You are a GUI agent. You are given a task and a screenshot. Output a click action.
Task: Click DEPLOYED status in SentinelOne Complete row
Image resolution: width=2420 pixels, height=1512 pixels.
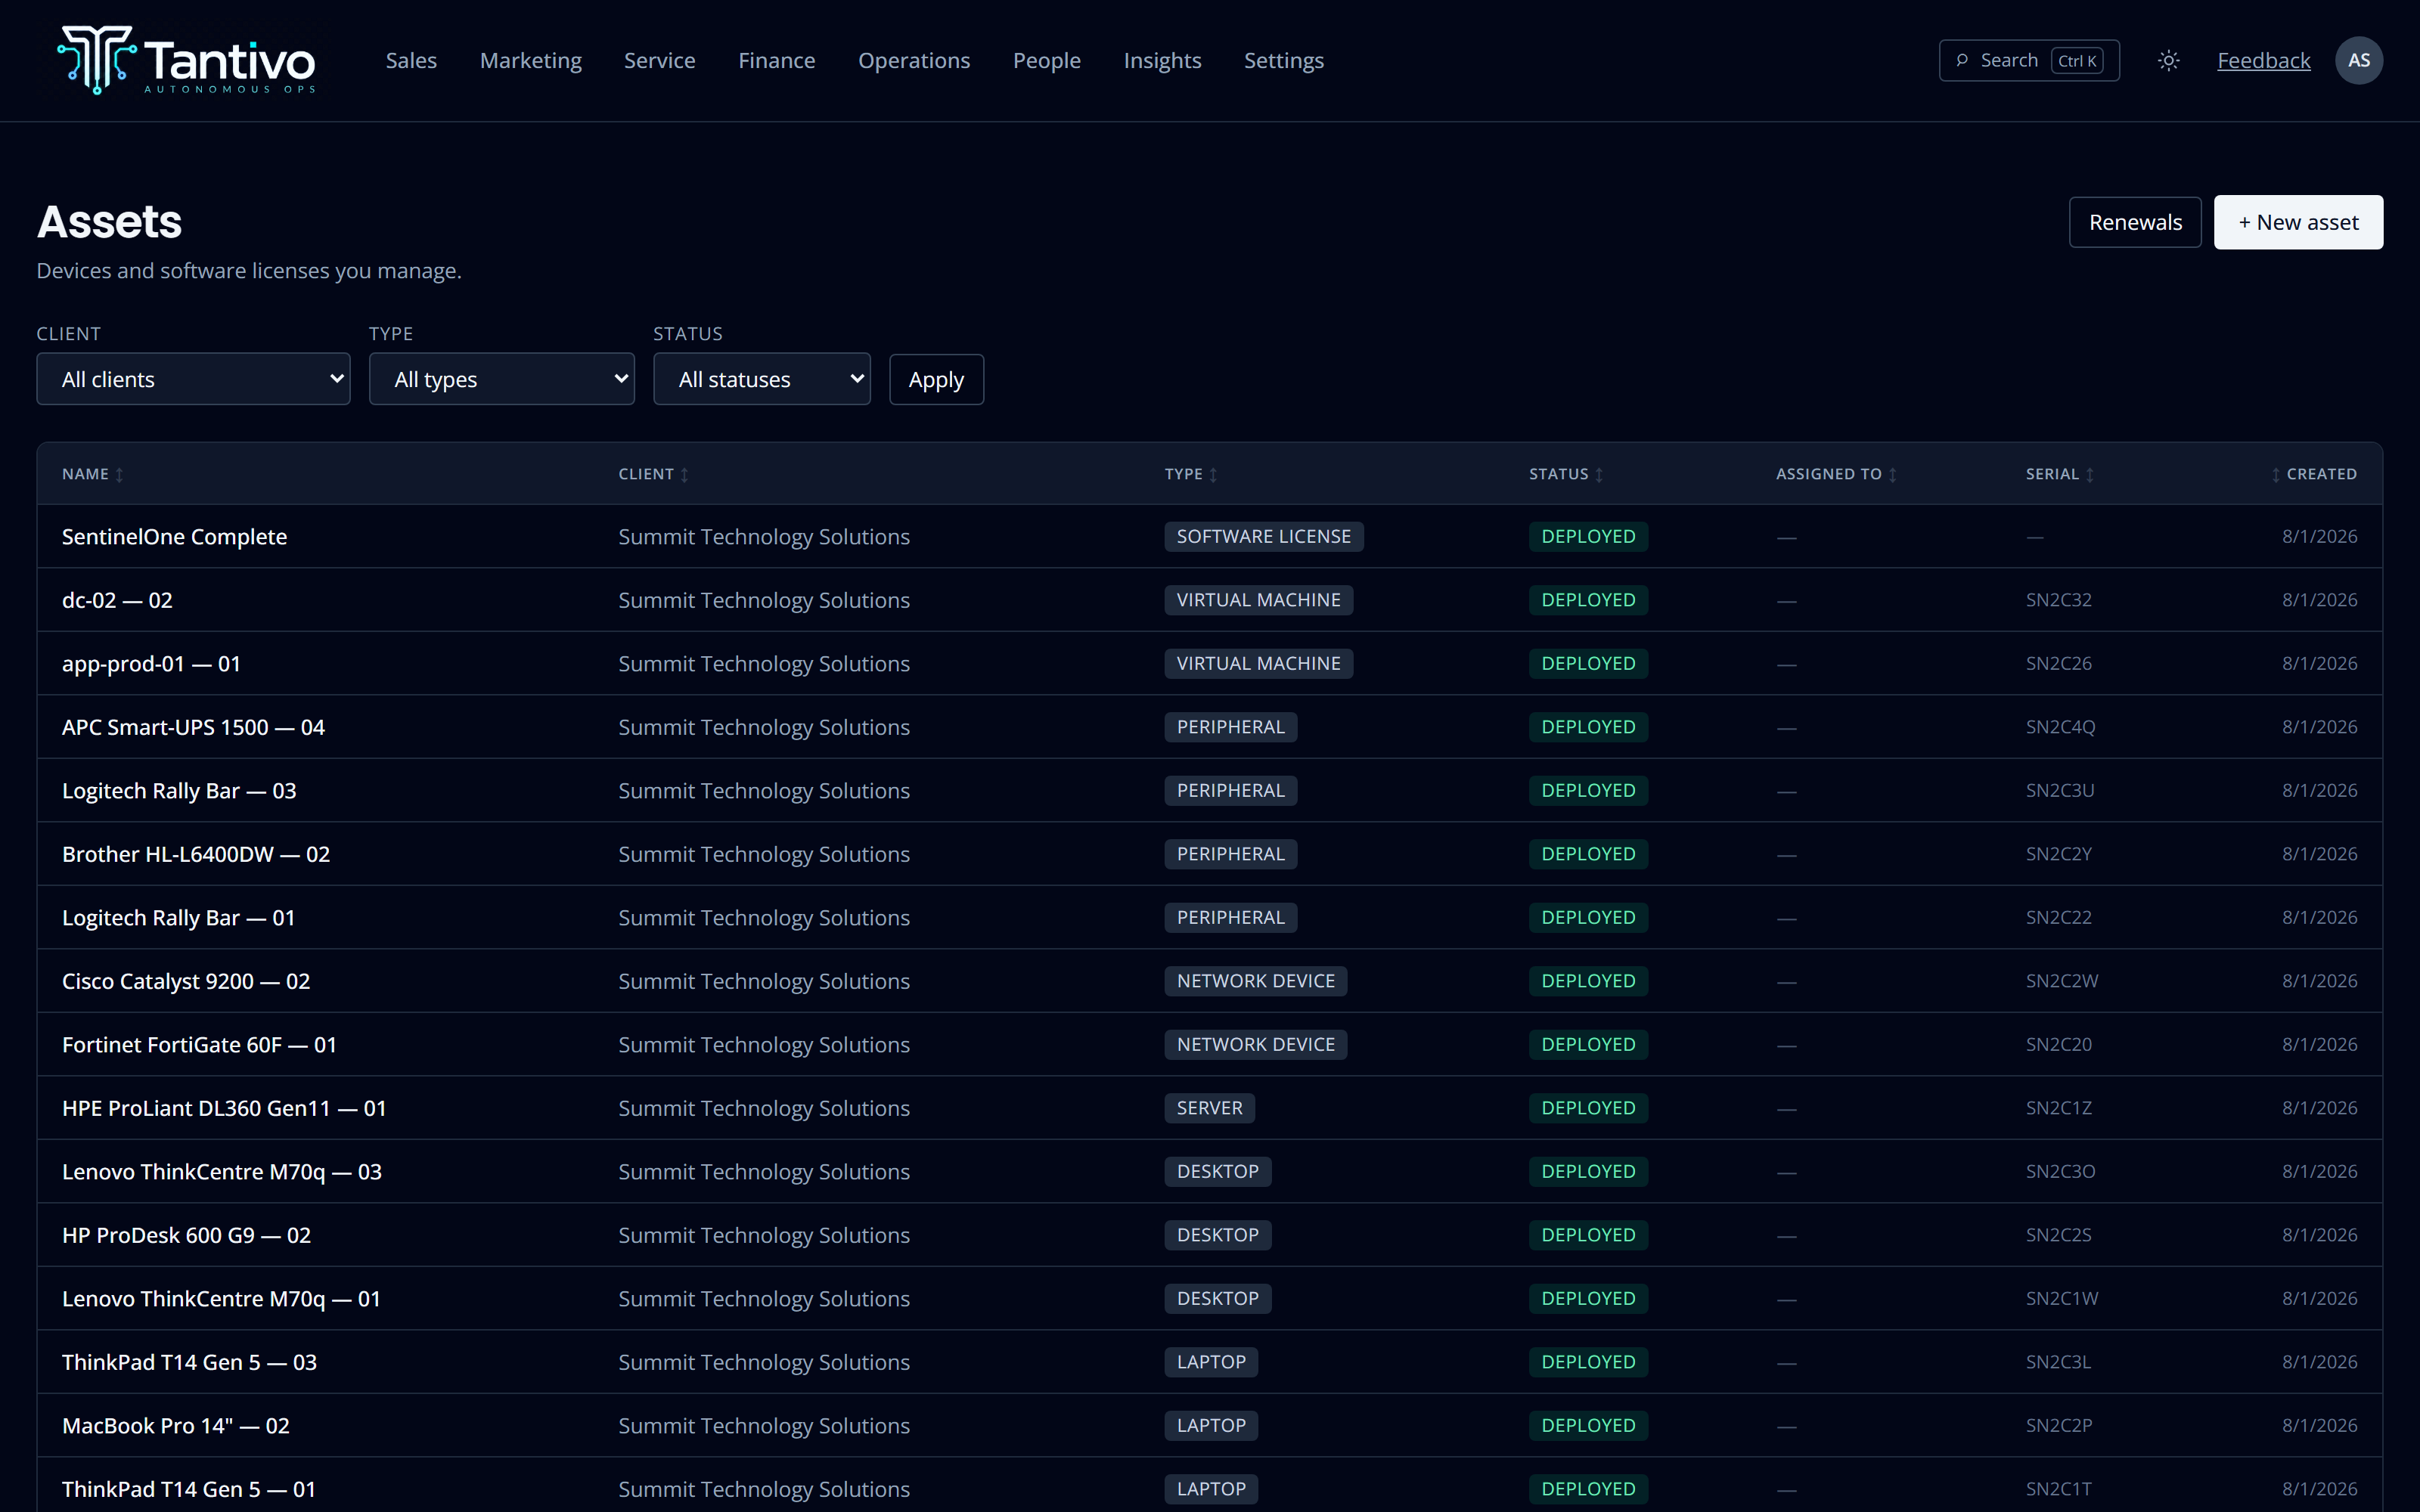(1588, 537)
